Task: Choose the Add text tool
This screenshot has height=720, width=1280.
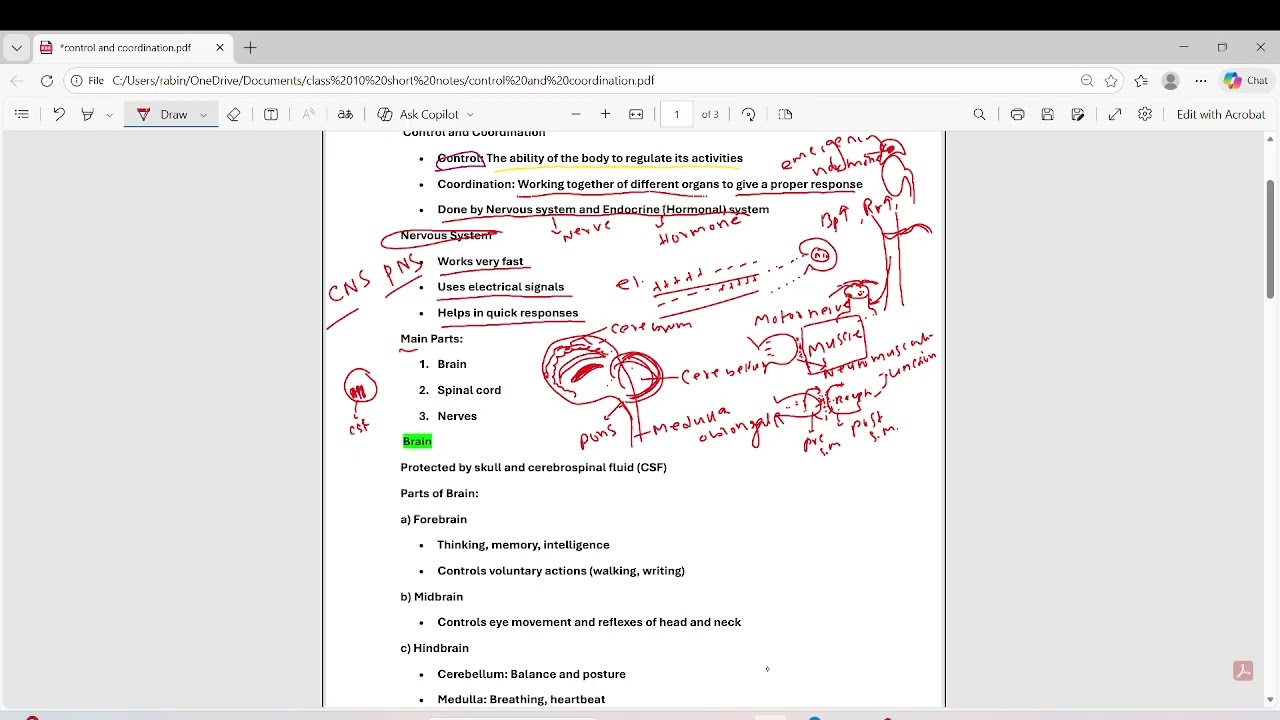Action: (x=271, y=115)
